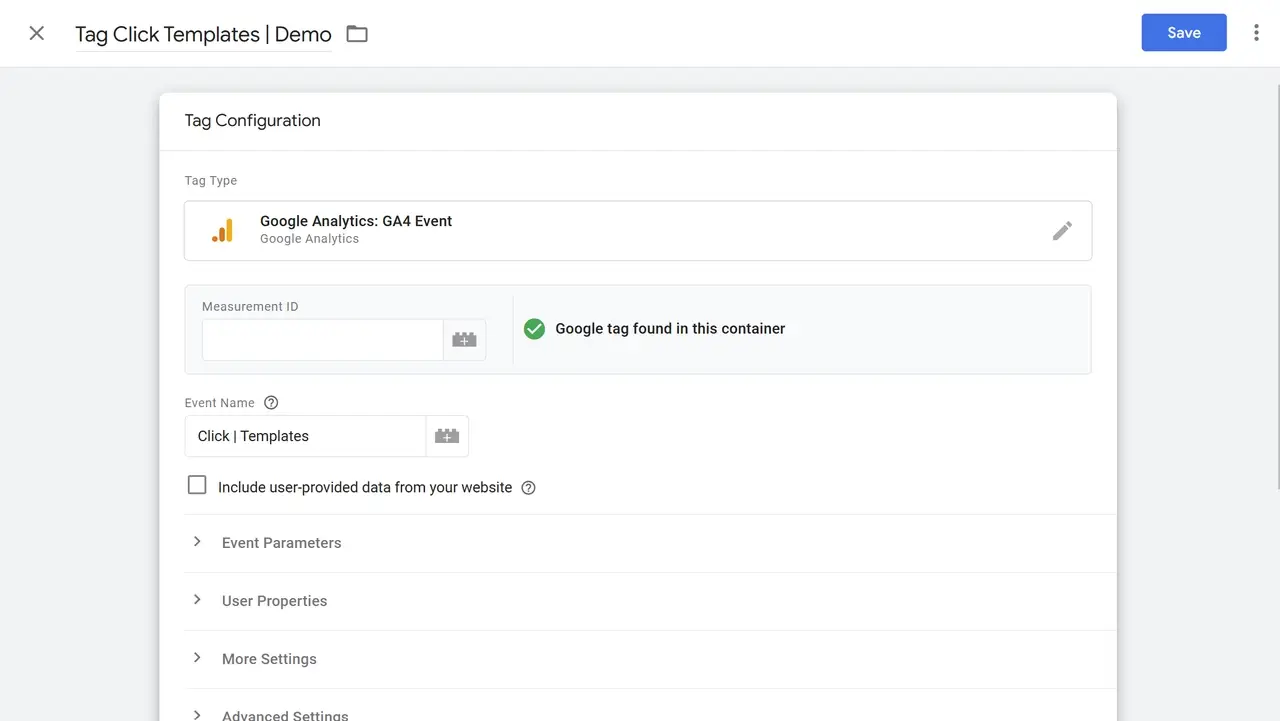Click the Tag Type label

click(211, 181)
